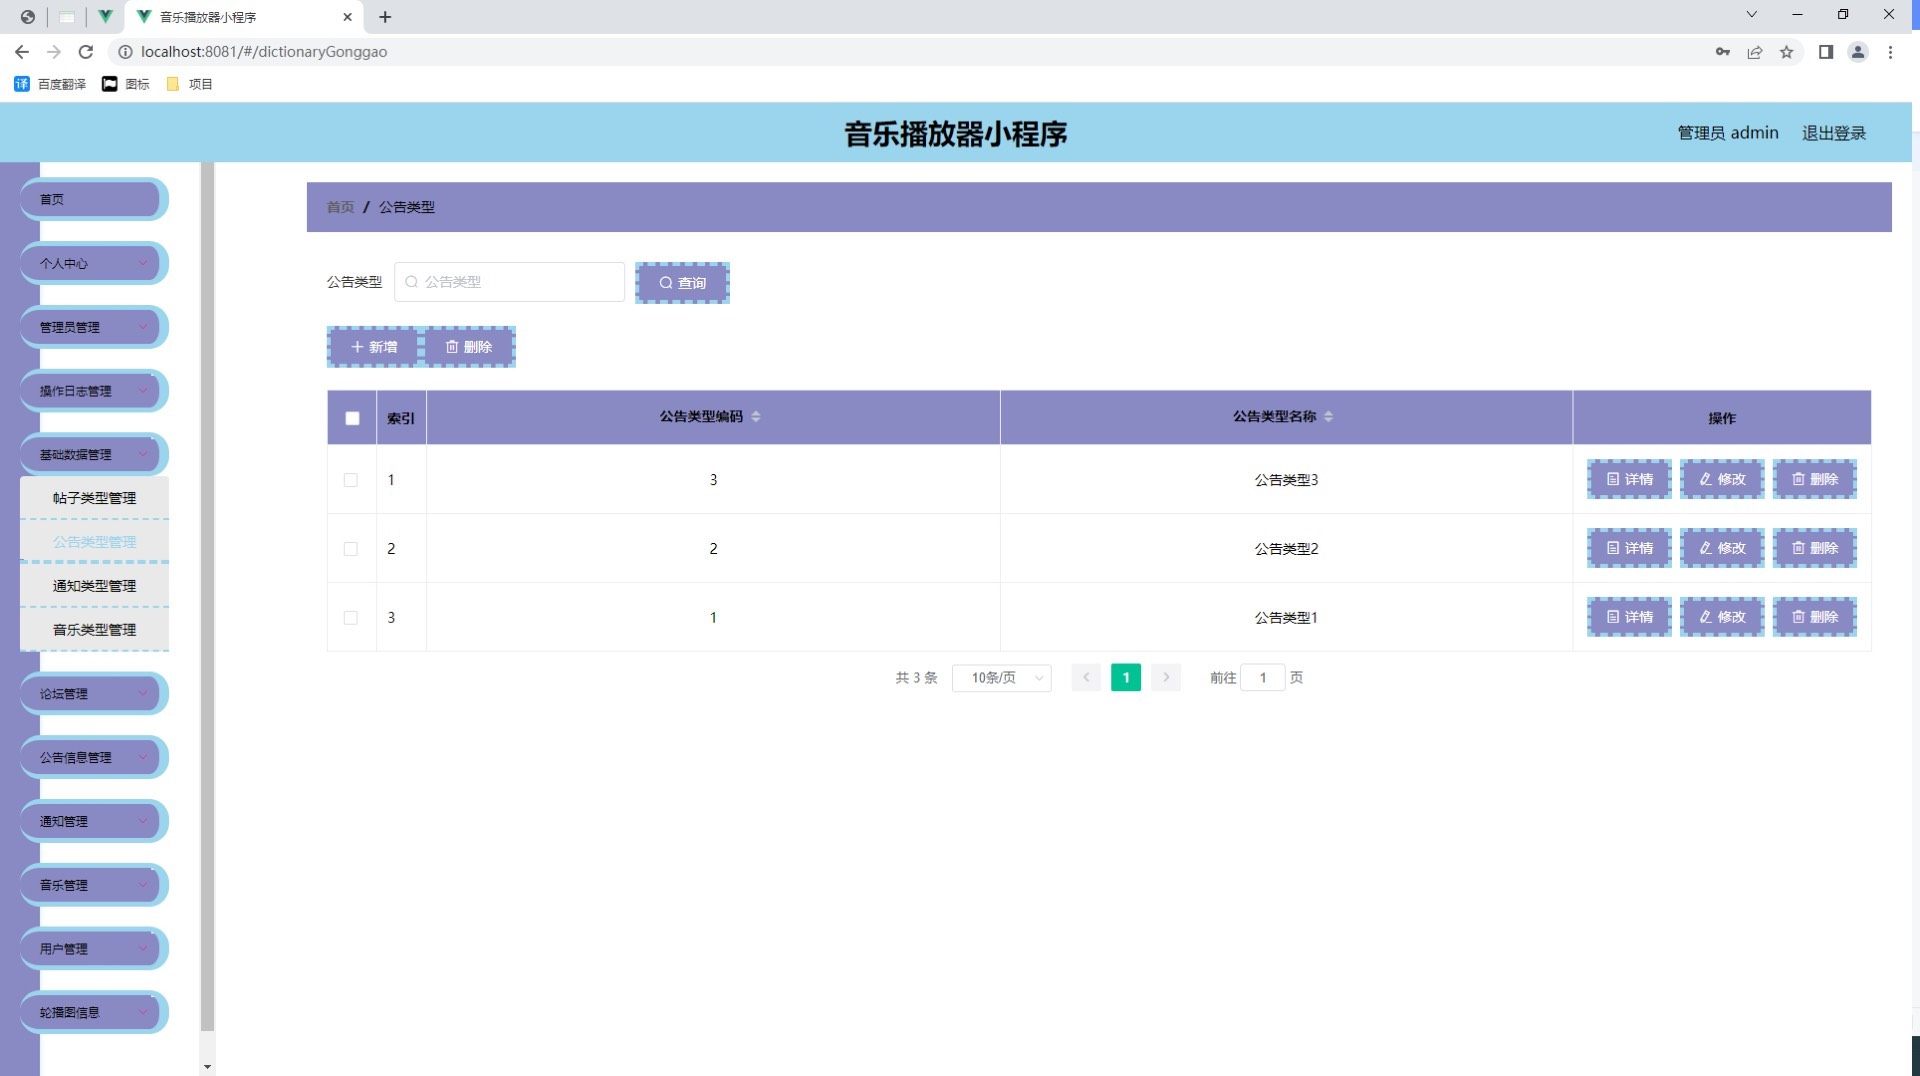Click the sidebar vertical scrollbar

[x=208, y=600]
